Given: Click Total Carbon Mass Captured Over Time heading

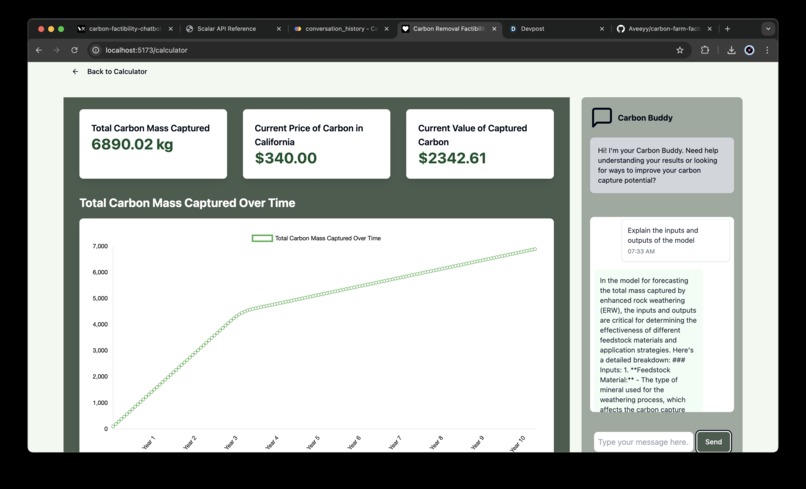Looking at the screenshot, I should point(187,203).
